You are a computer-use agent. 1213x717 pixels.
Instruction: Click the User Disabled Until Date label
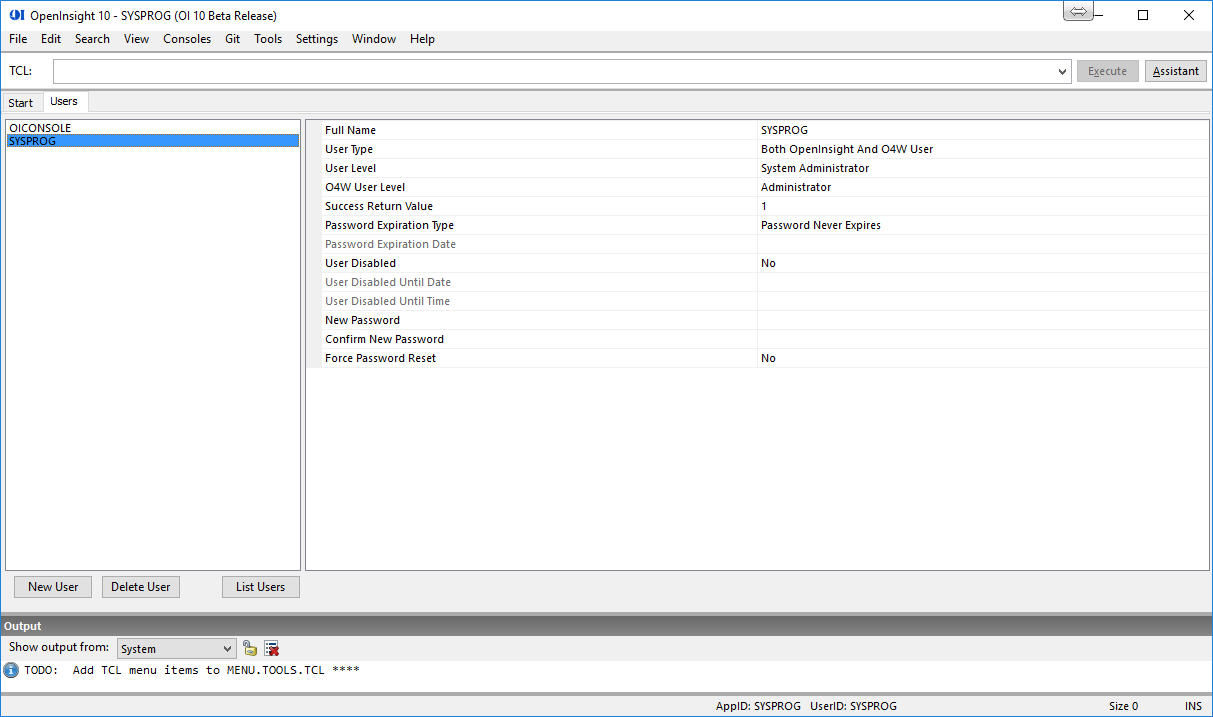[x=388, y=282]
